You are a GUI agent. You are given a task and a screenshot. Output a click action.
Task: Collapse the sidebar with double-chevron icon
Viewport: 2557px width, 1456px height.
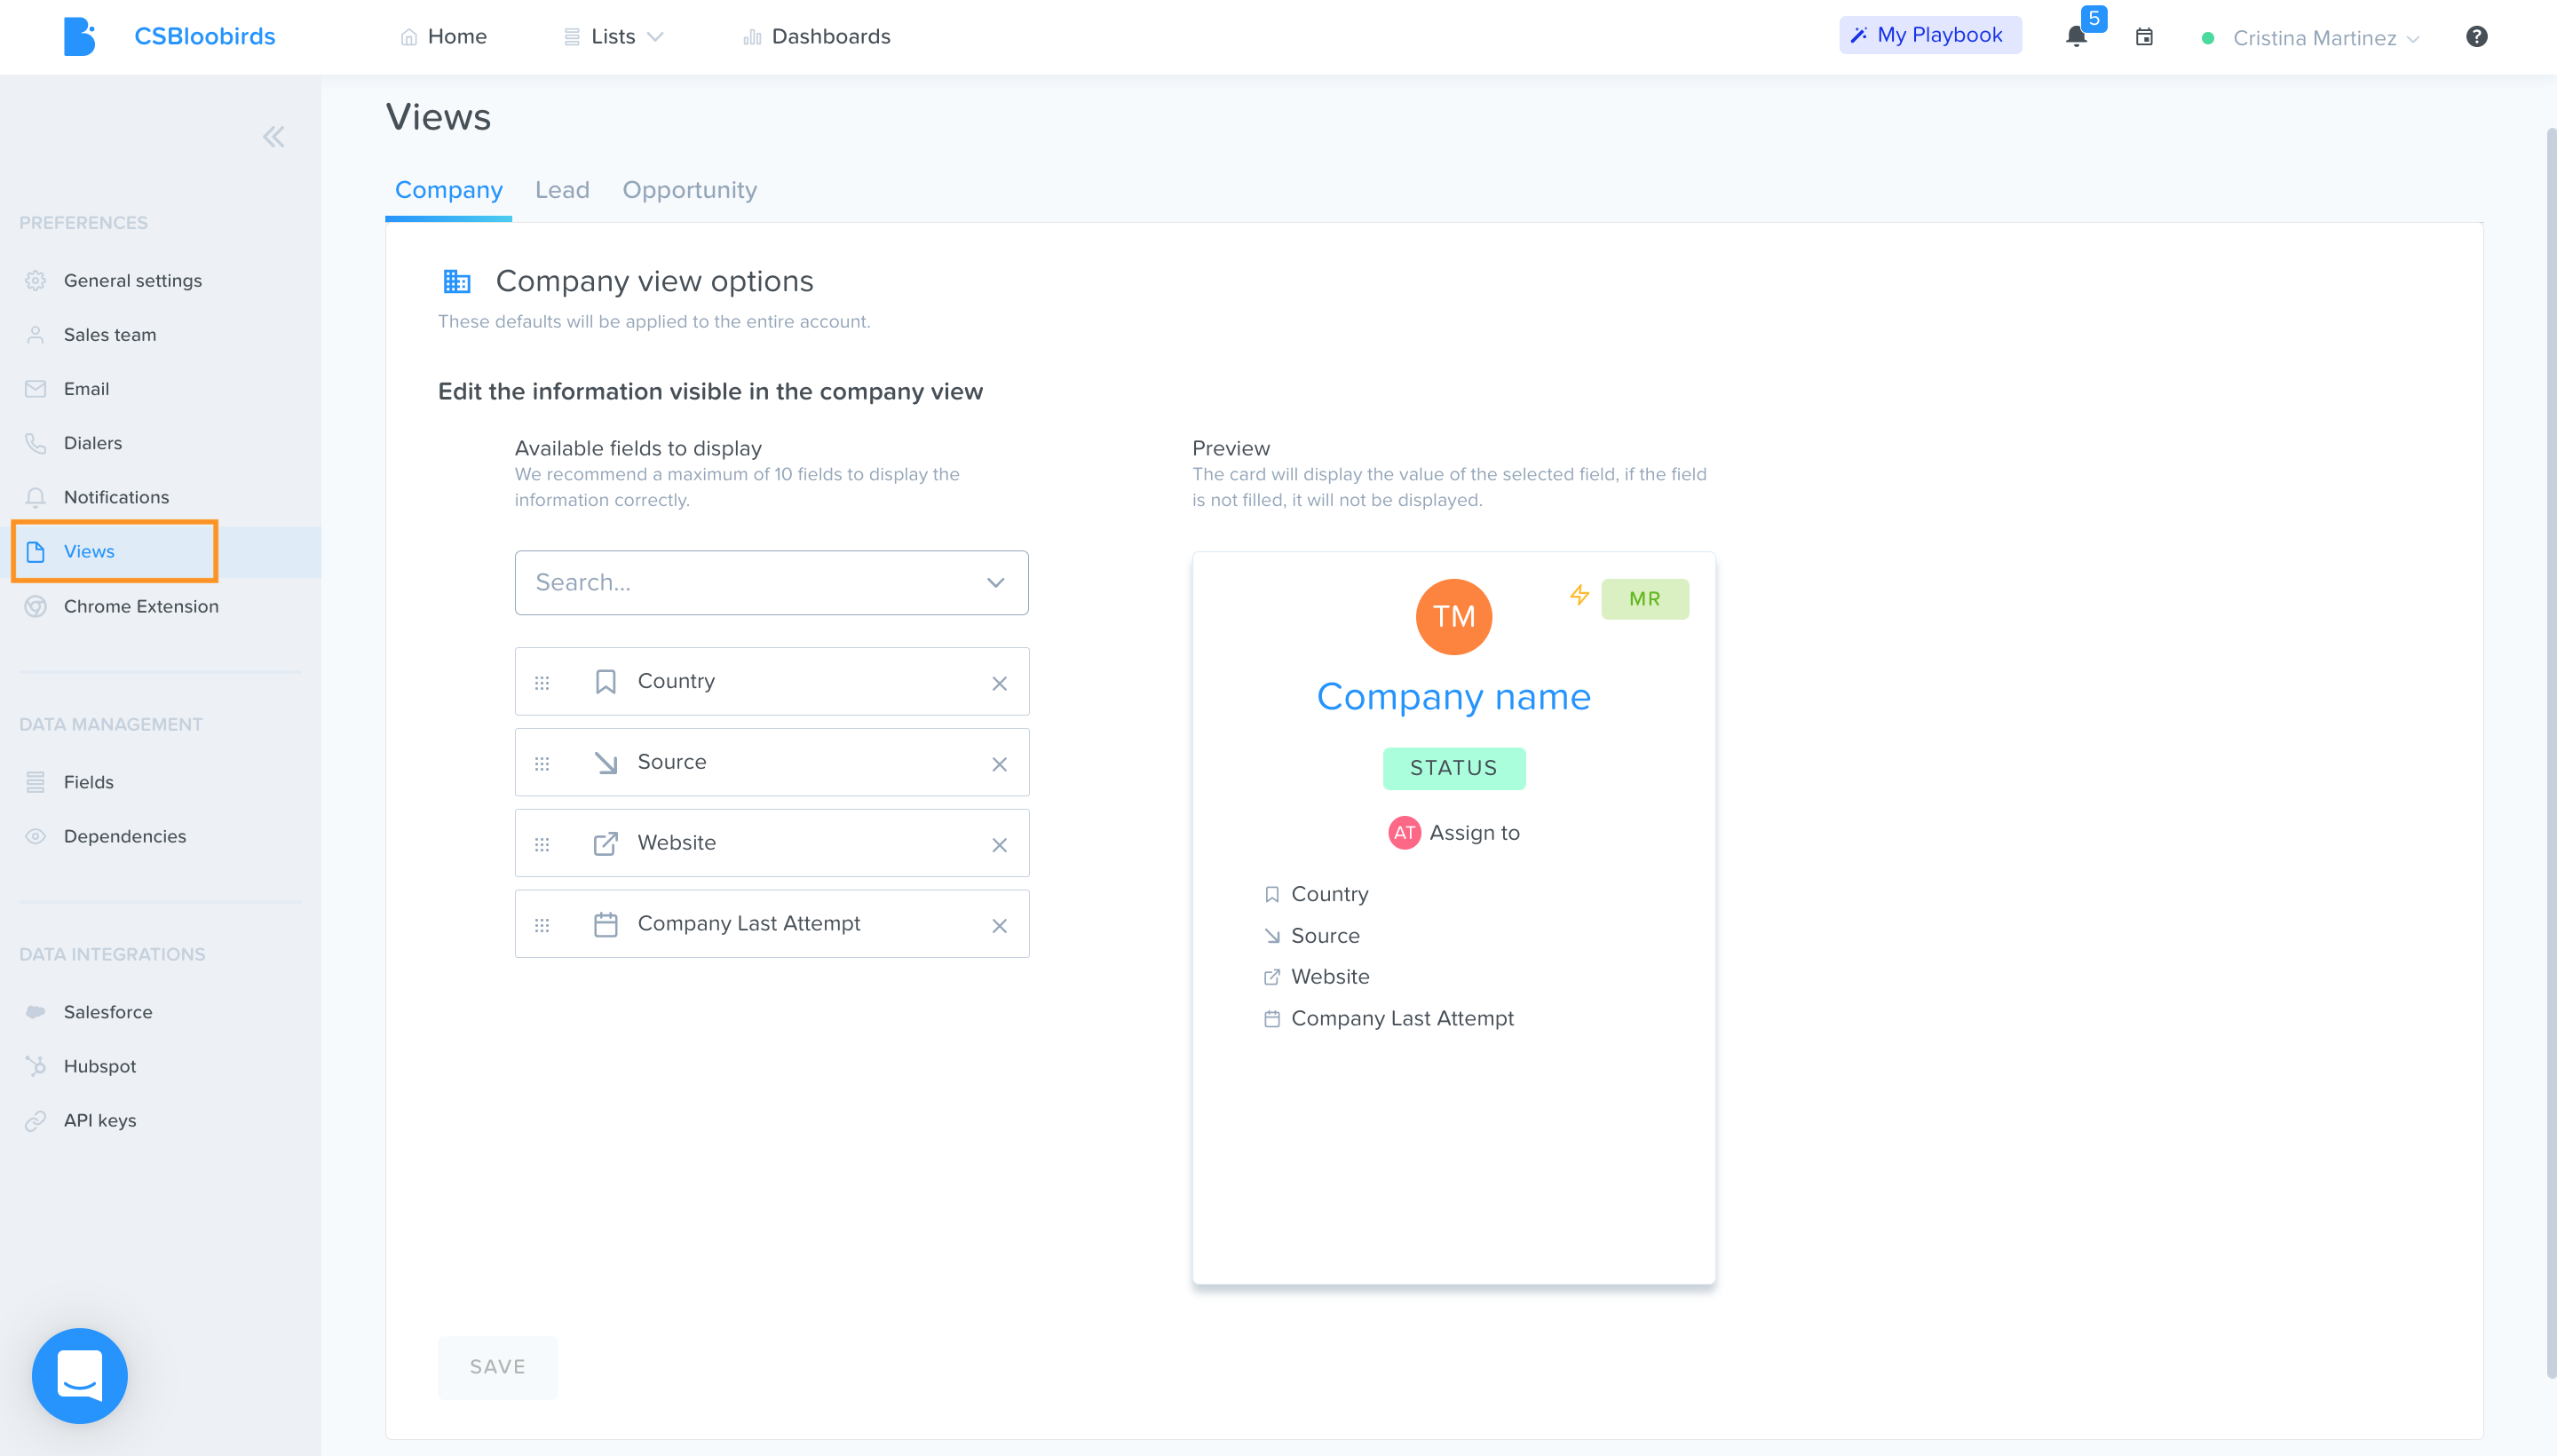(273, 137)
